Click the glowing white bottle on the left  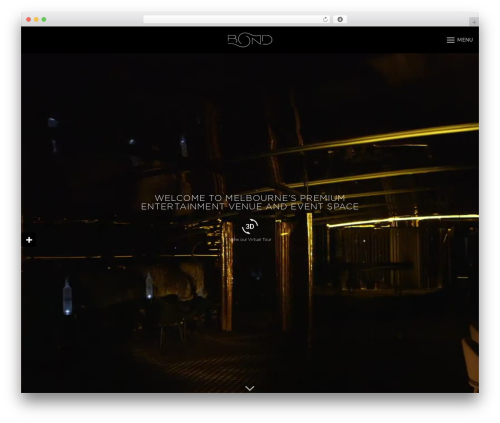67,297
